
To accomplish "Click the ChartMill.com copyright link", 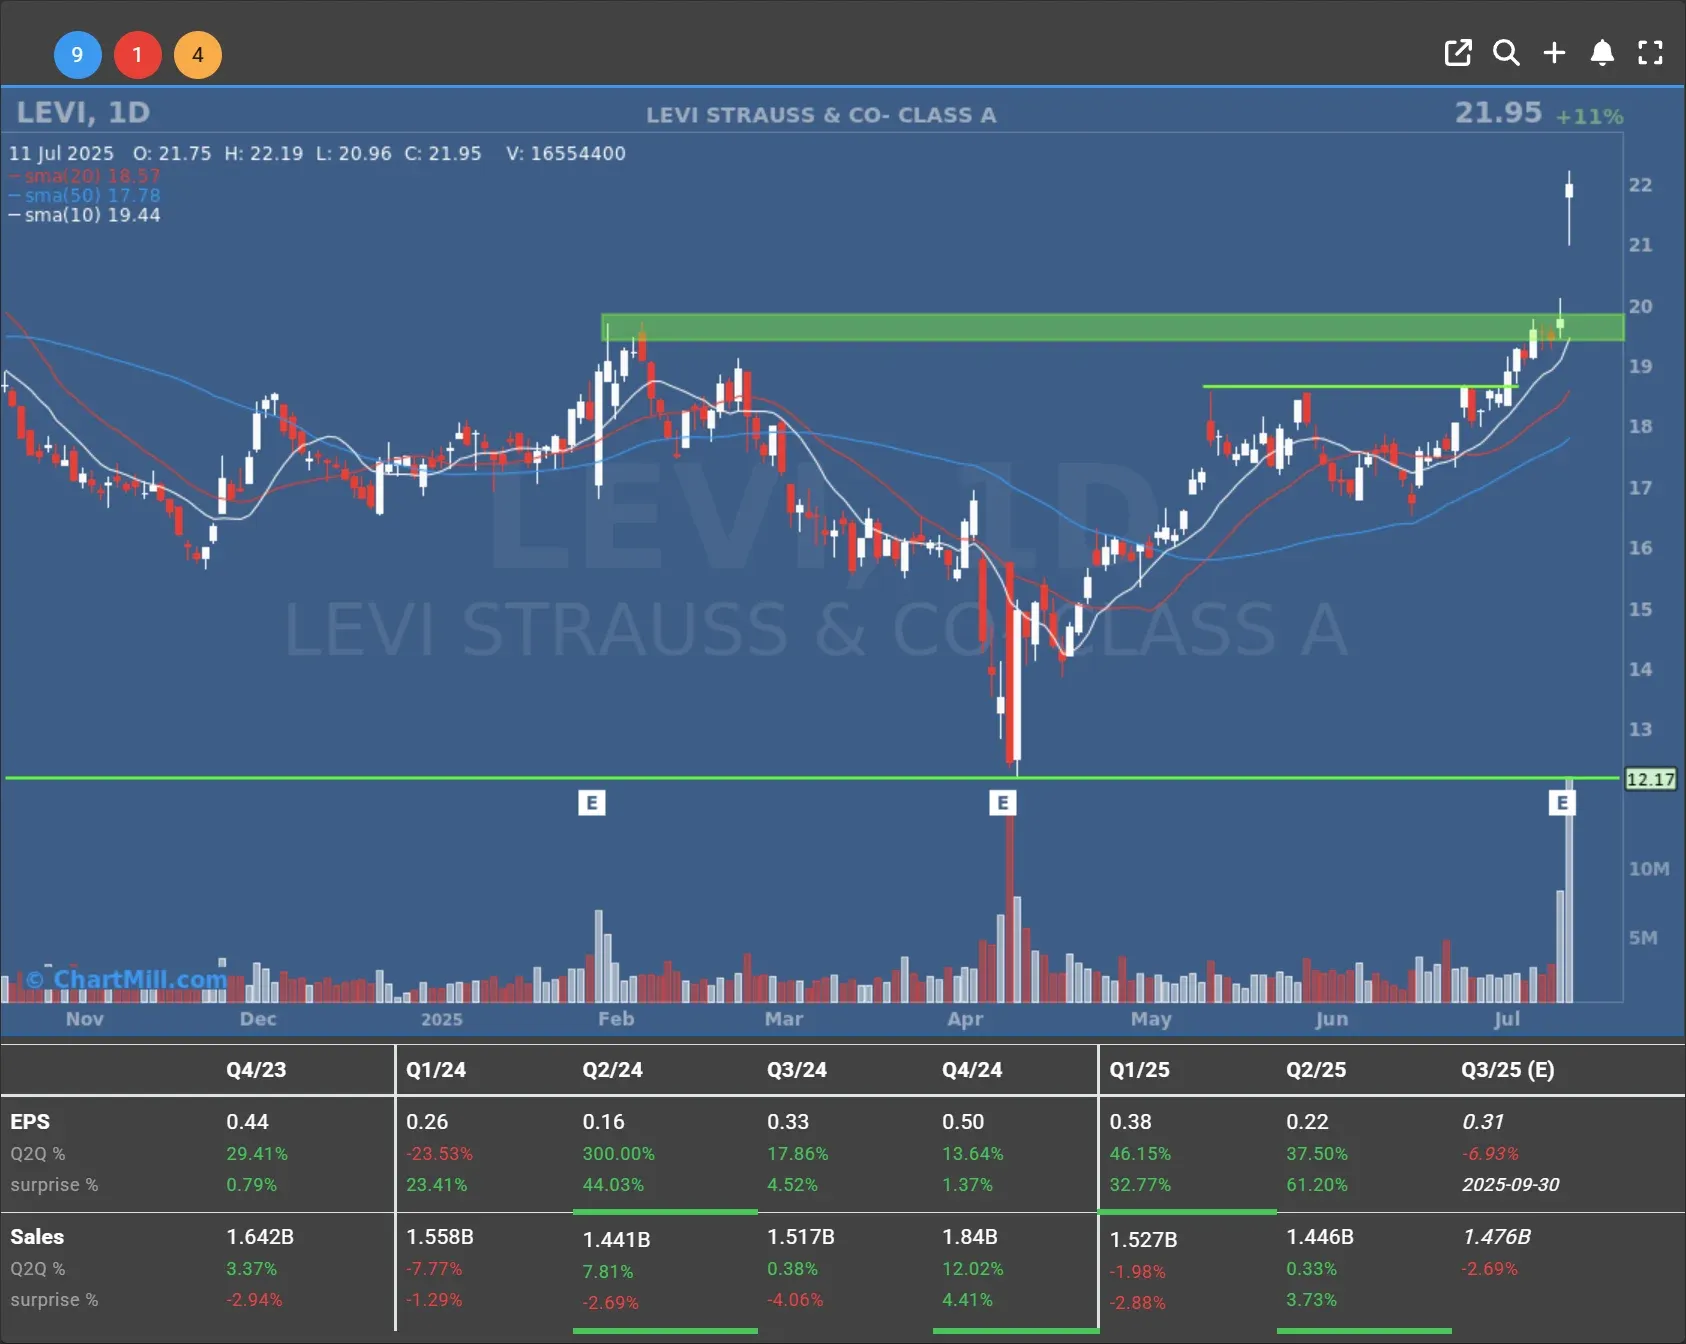I will [x=127, y=979].
